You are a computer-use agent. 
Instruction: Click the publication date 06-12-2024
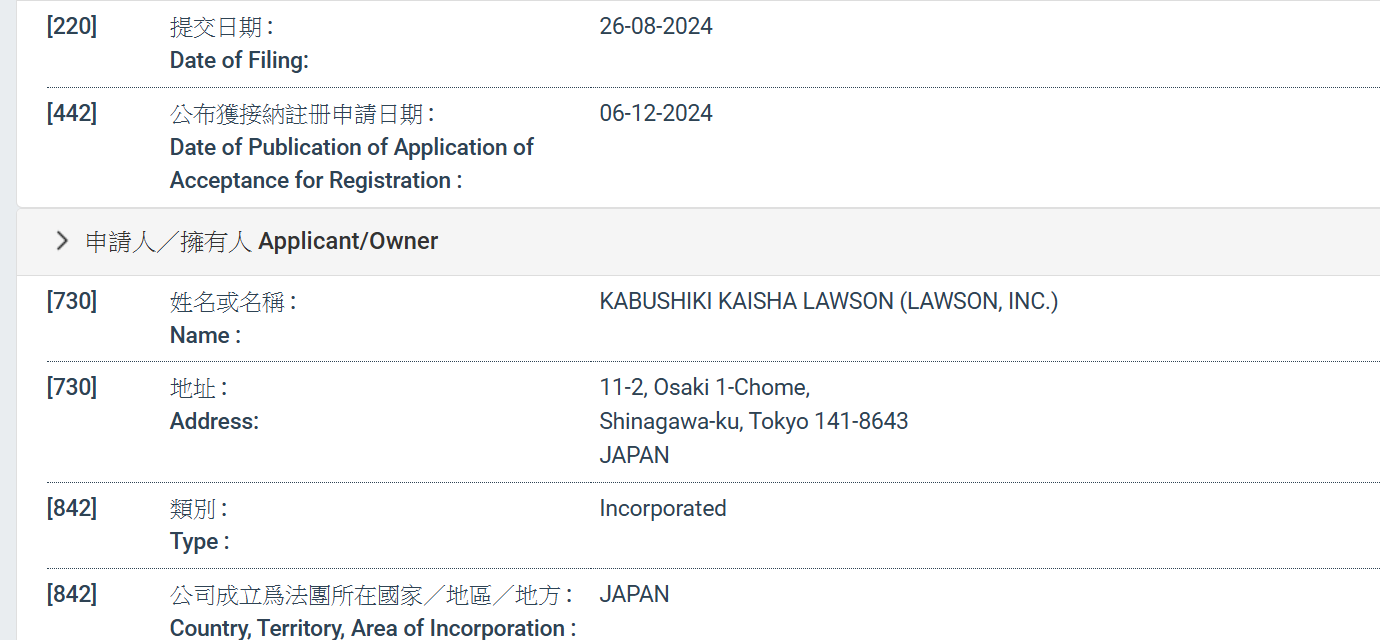pos(656,113)
